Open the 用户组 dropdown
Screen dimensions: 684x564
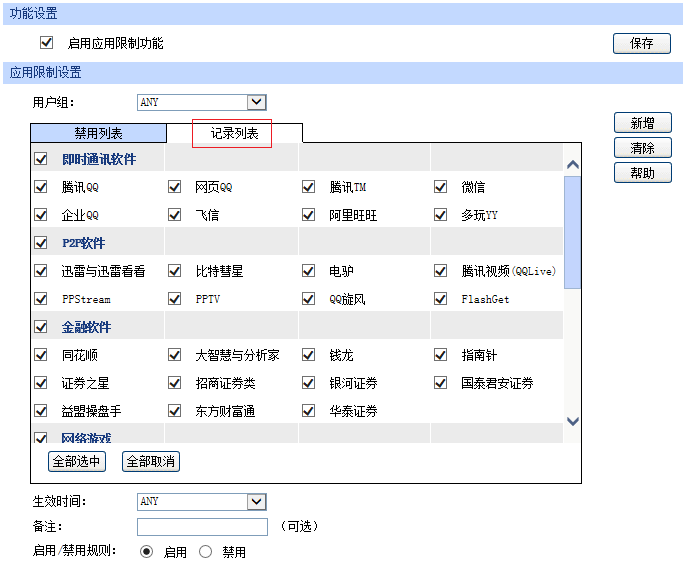point(256,102)
